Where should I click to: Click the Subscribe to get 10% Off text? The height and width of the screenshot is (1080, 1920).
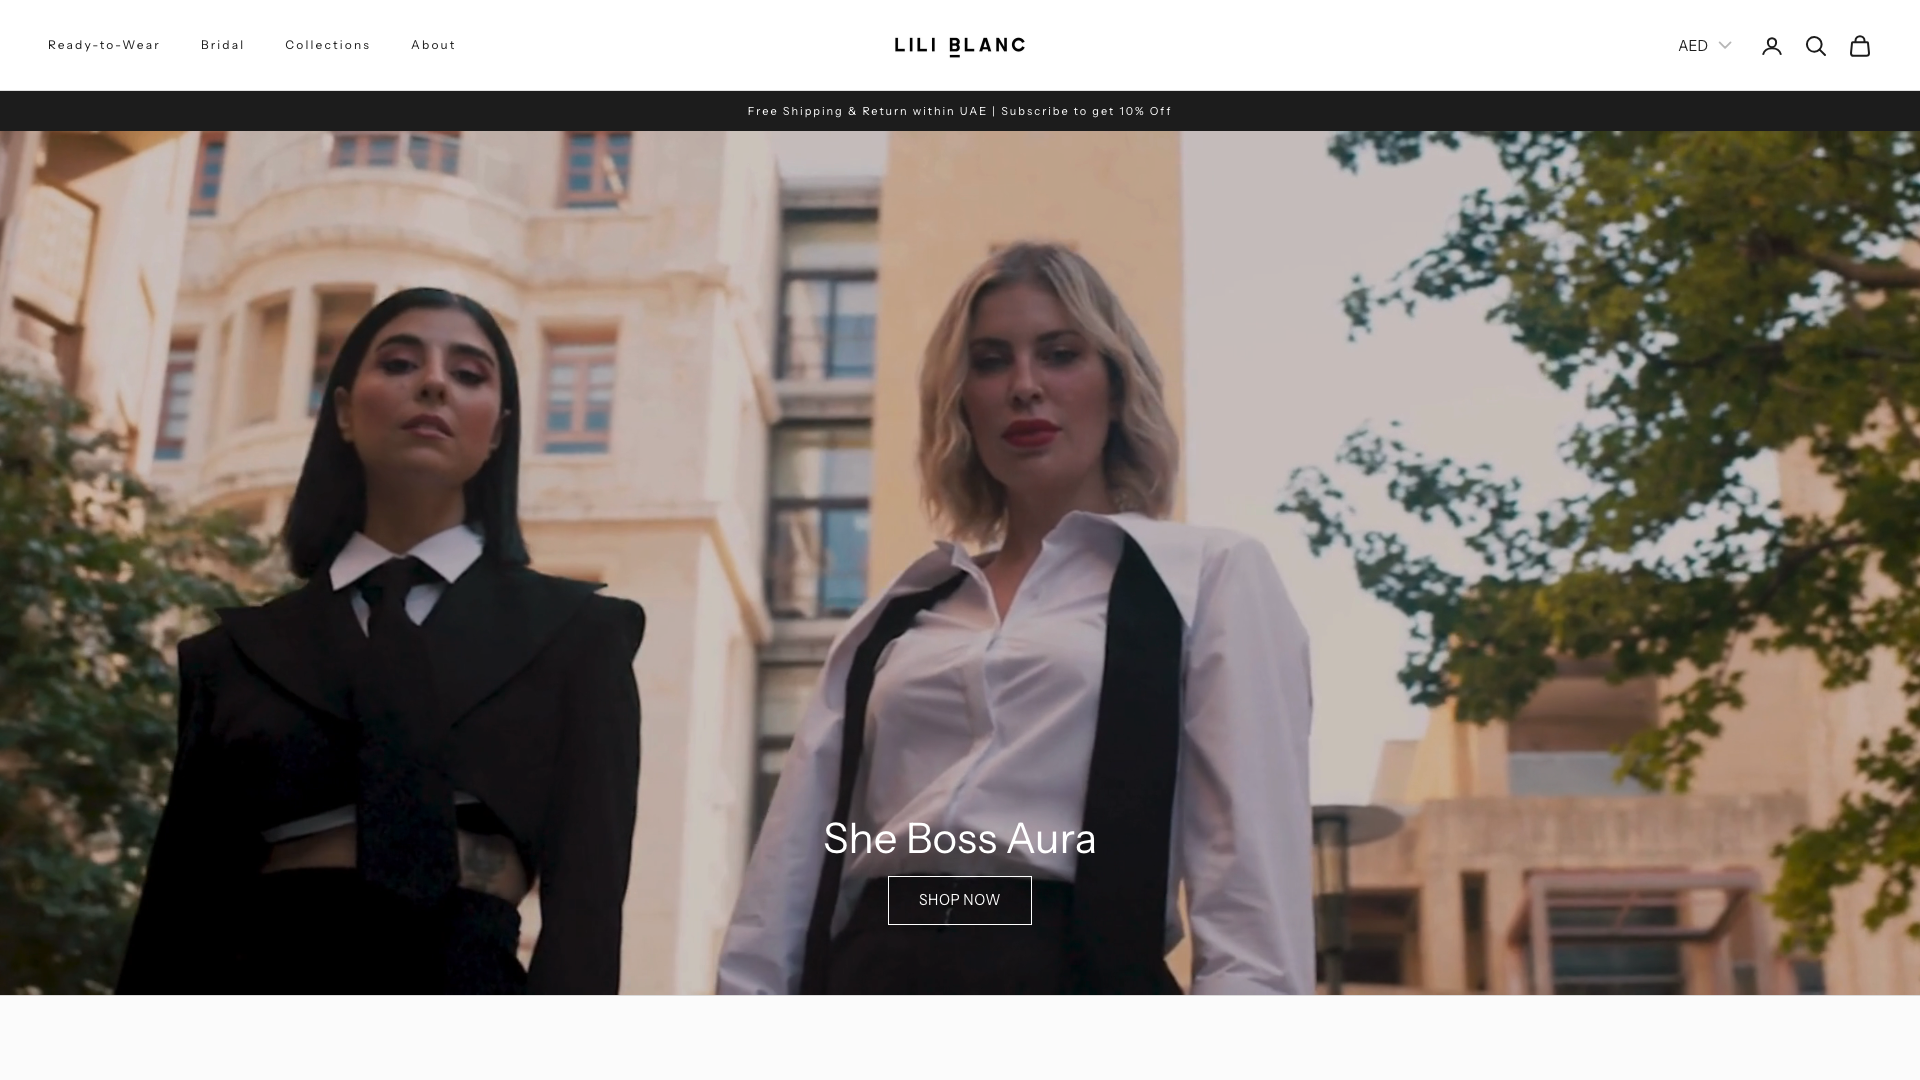1086,111
